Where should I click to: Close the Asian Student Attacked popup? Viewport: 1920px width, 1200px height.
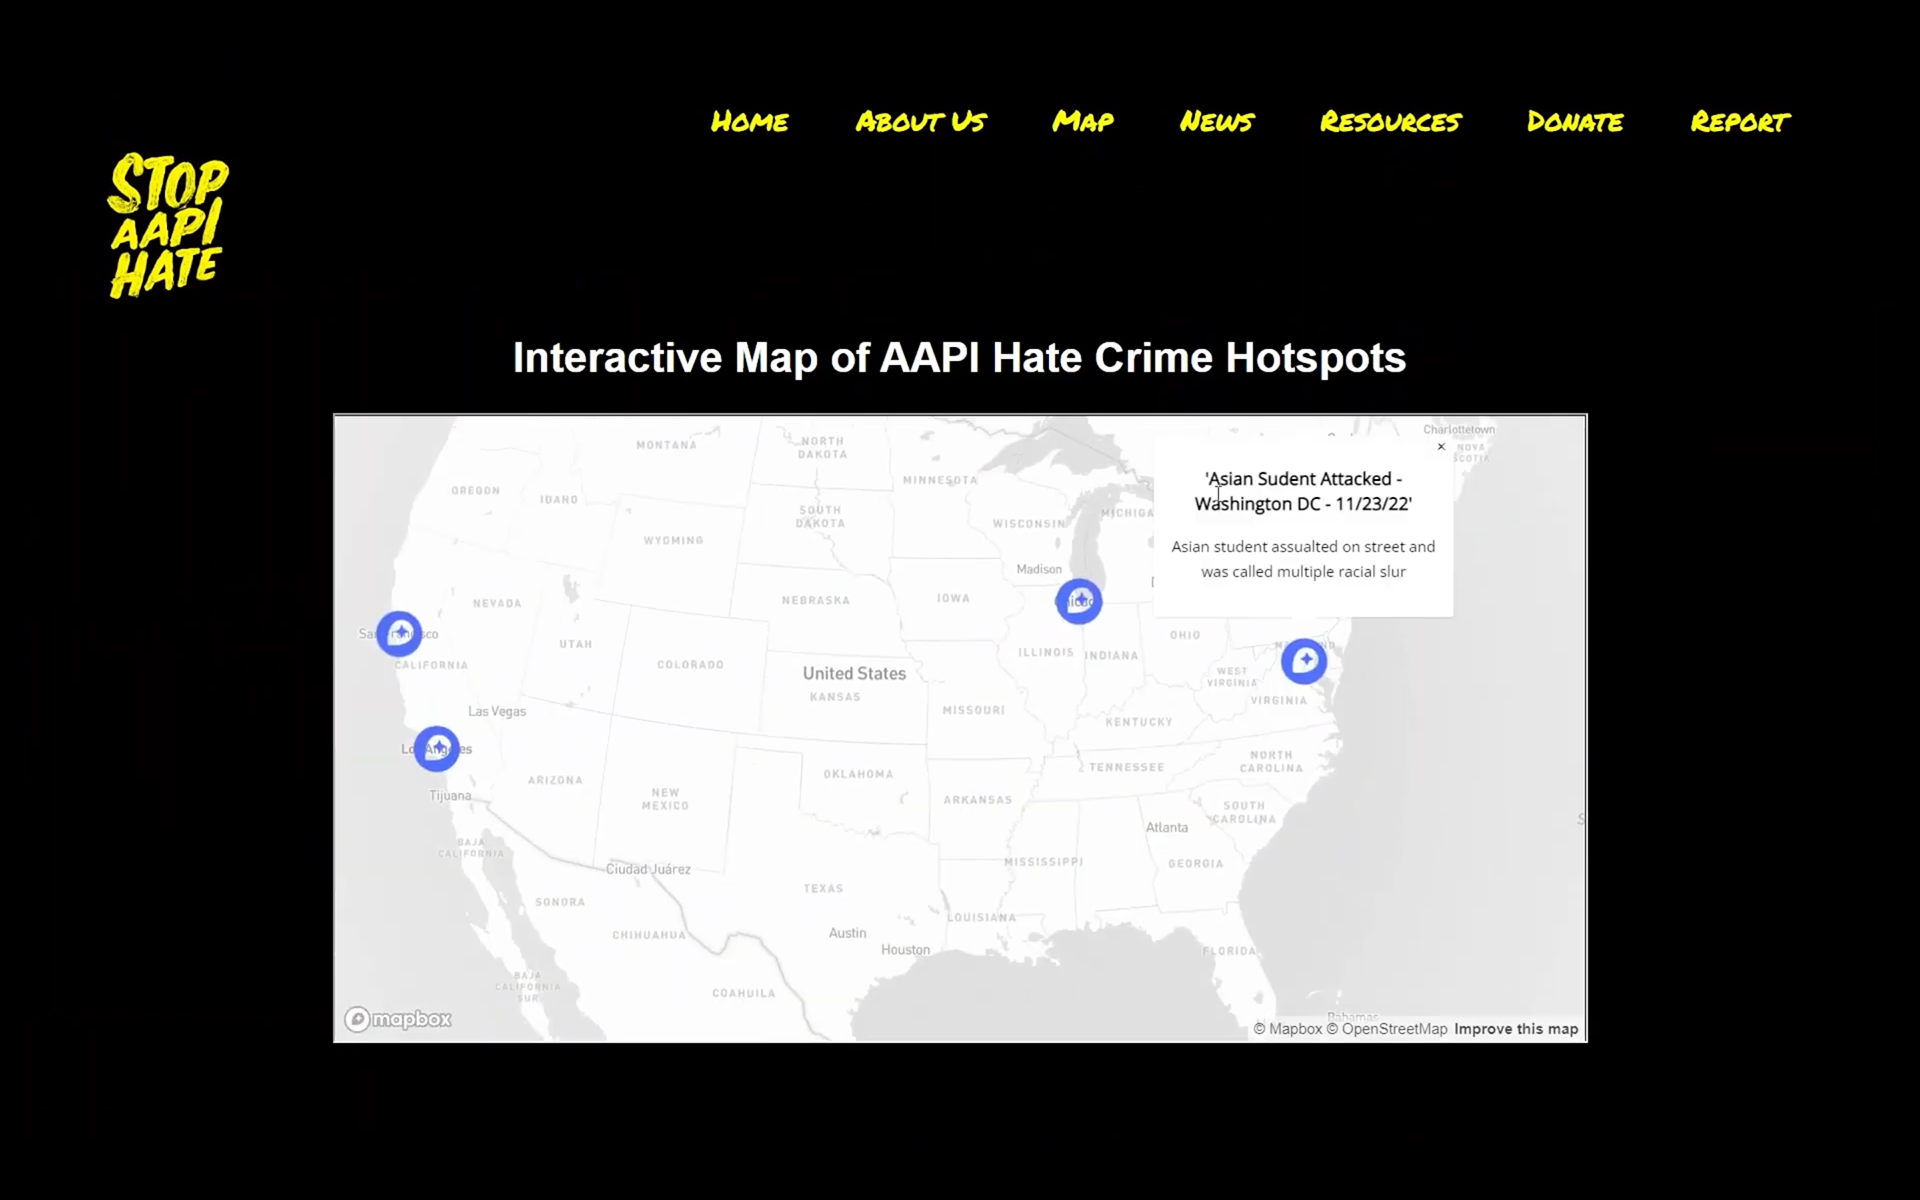click(x=1441, y=447)
